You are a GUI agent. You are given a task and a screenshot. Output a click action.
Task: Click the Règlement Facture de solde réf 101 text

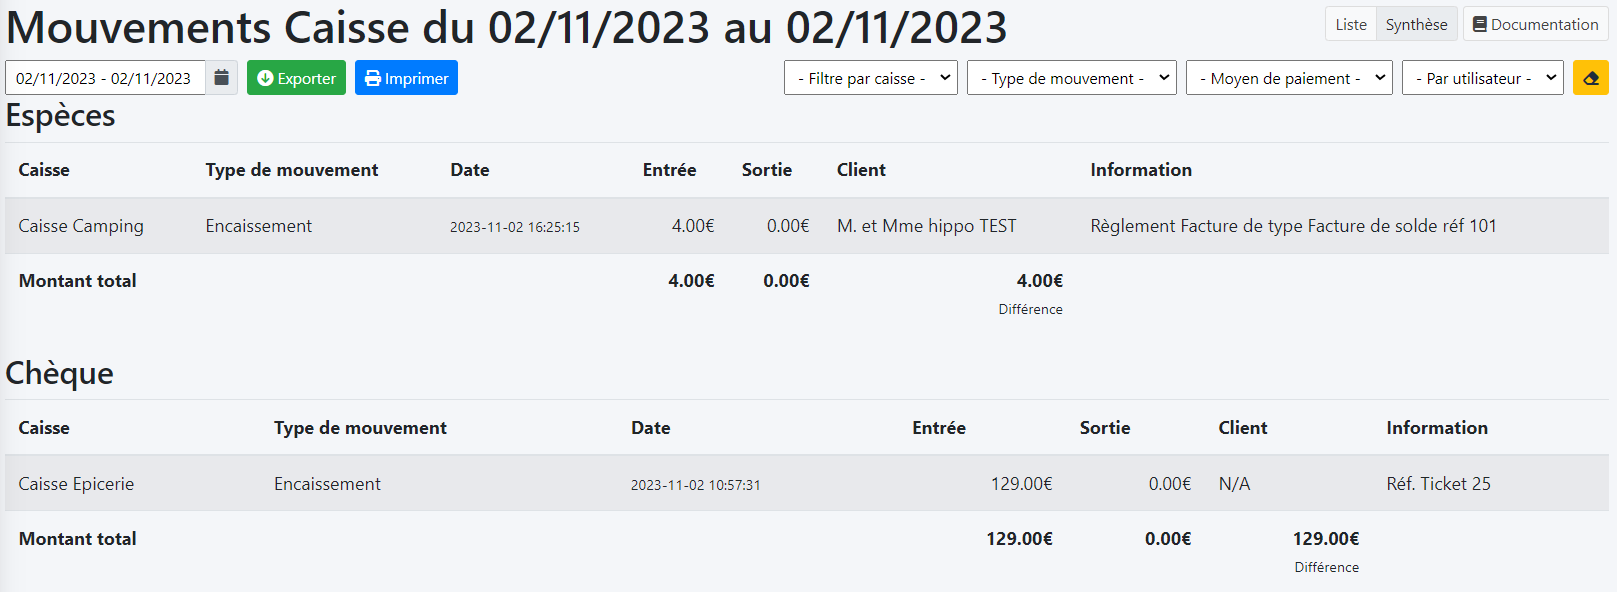click(1293, 226)
